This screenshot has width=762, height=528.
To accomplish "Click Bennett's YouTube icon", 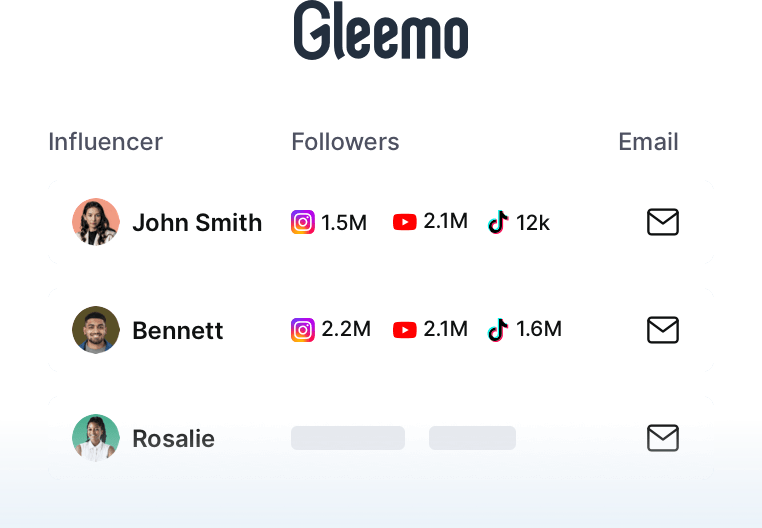I will point(405,330).
